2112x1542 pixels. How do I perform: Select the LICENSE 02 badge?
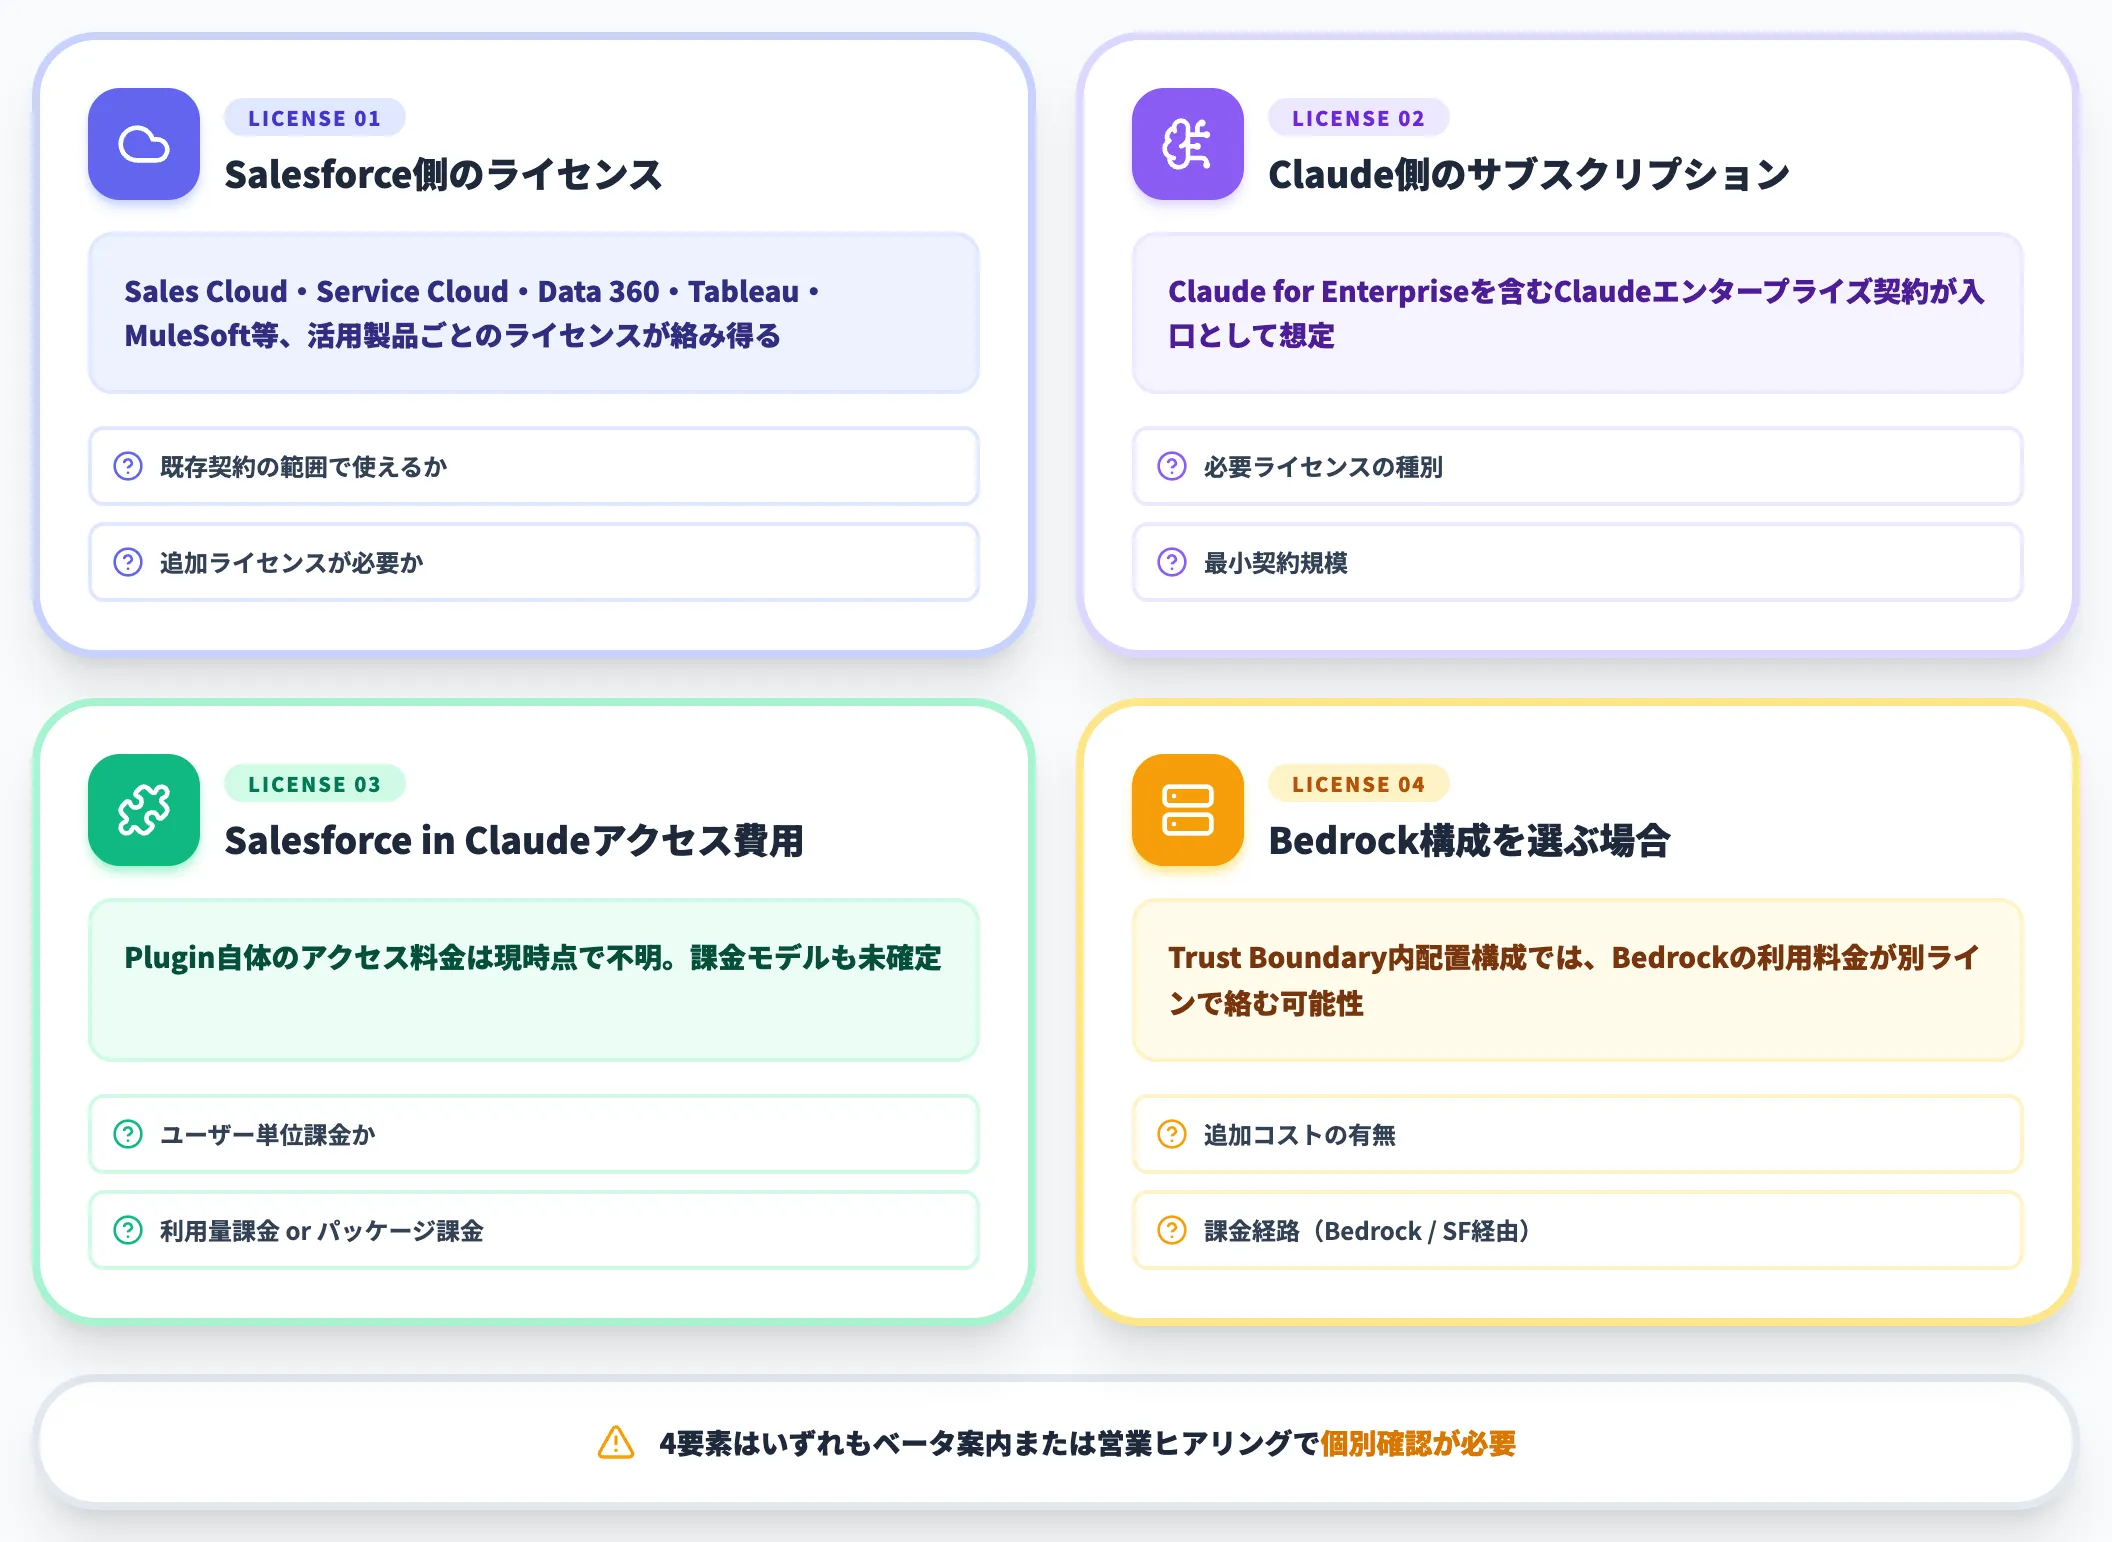click(x=1359, y=118)
